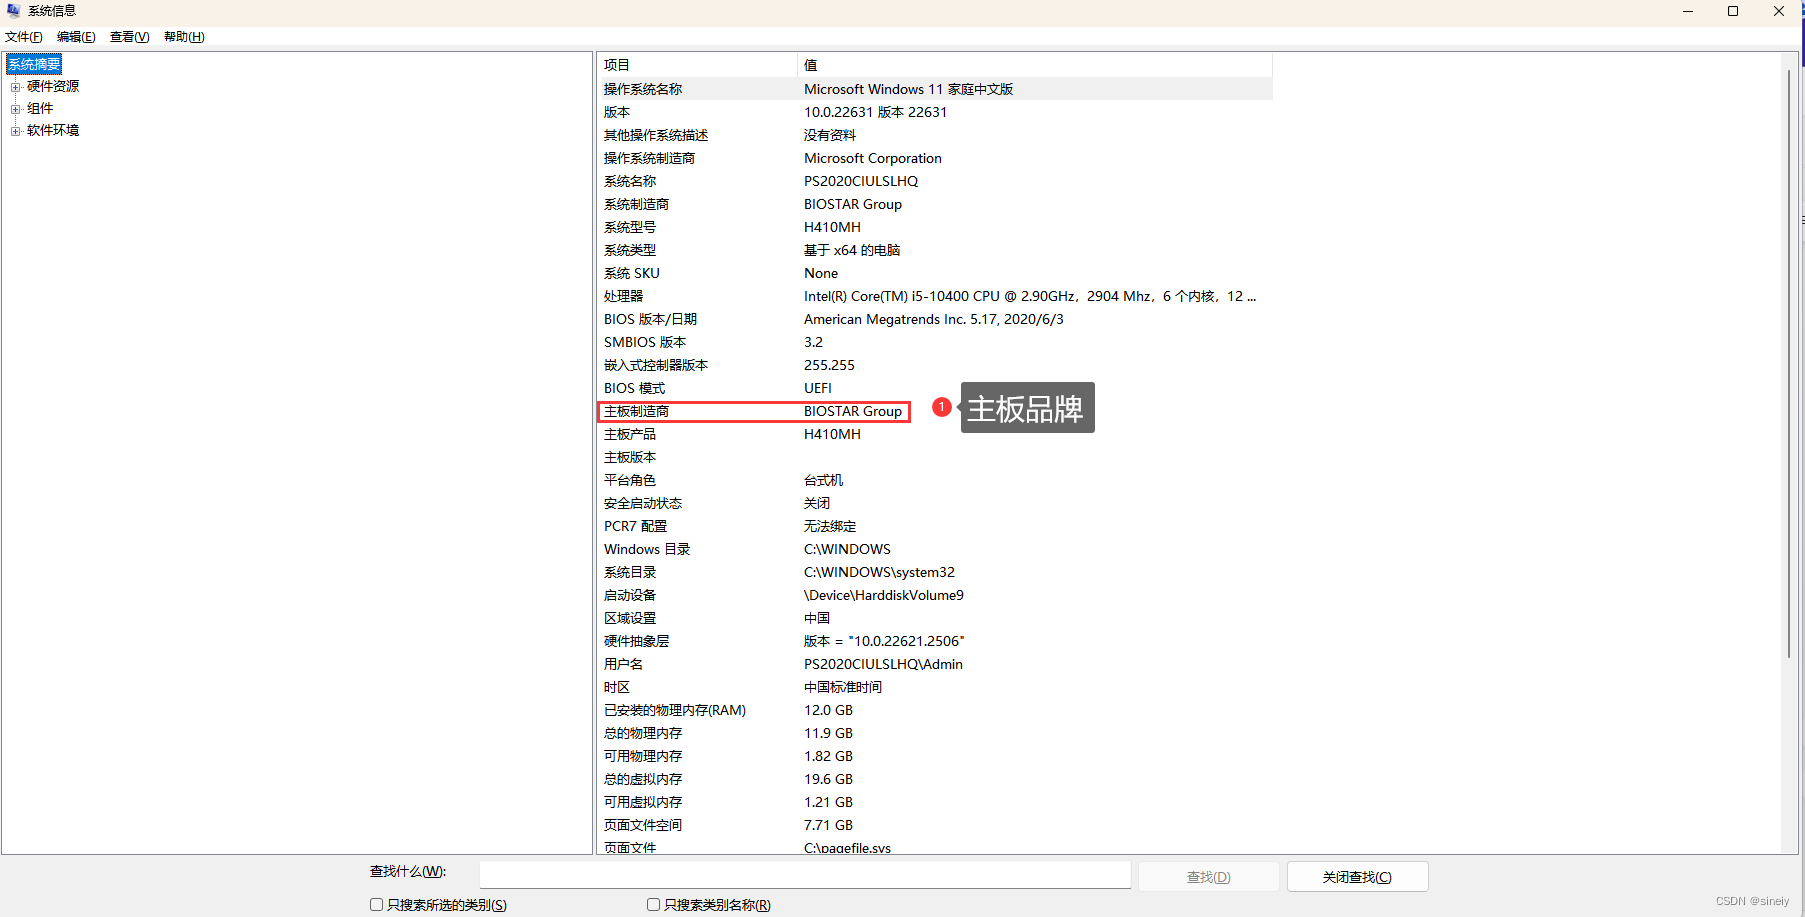Select the 启动设备 row

point(935,595)
